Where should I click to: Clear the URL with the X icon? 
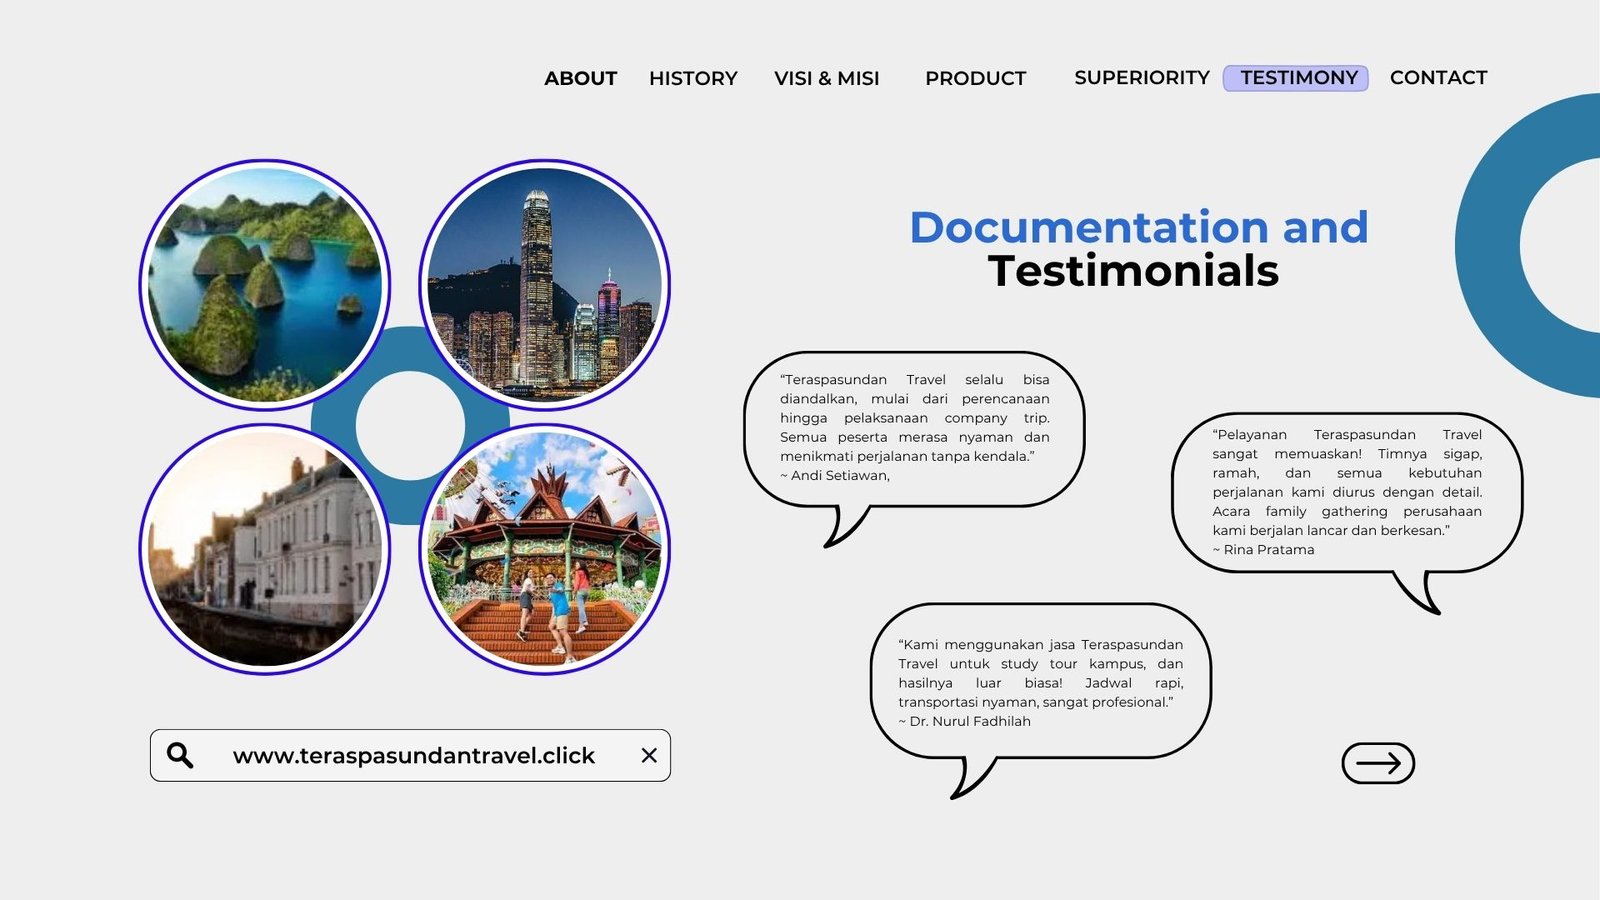point(649,756)
